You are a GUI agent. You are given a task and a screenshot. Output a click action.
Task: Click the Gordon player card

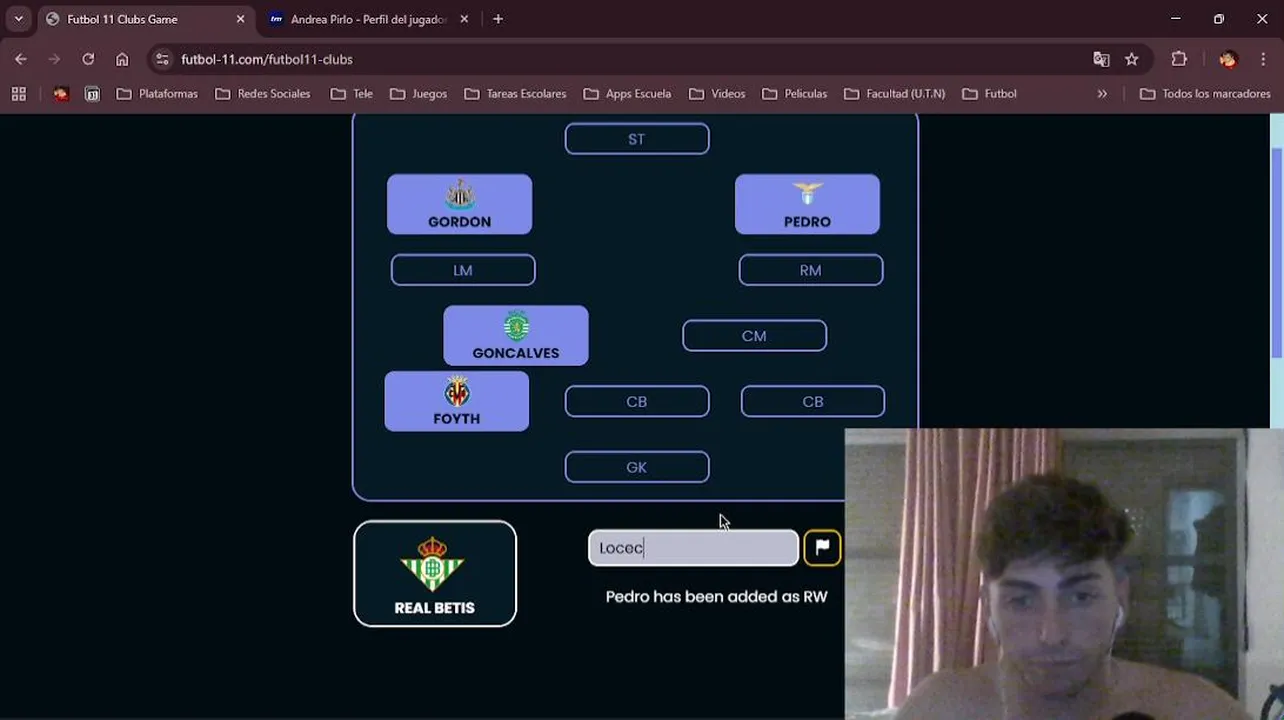tap(459, 205)
